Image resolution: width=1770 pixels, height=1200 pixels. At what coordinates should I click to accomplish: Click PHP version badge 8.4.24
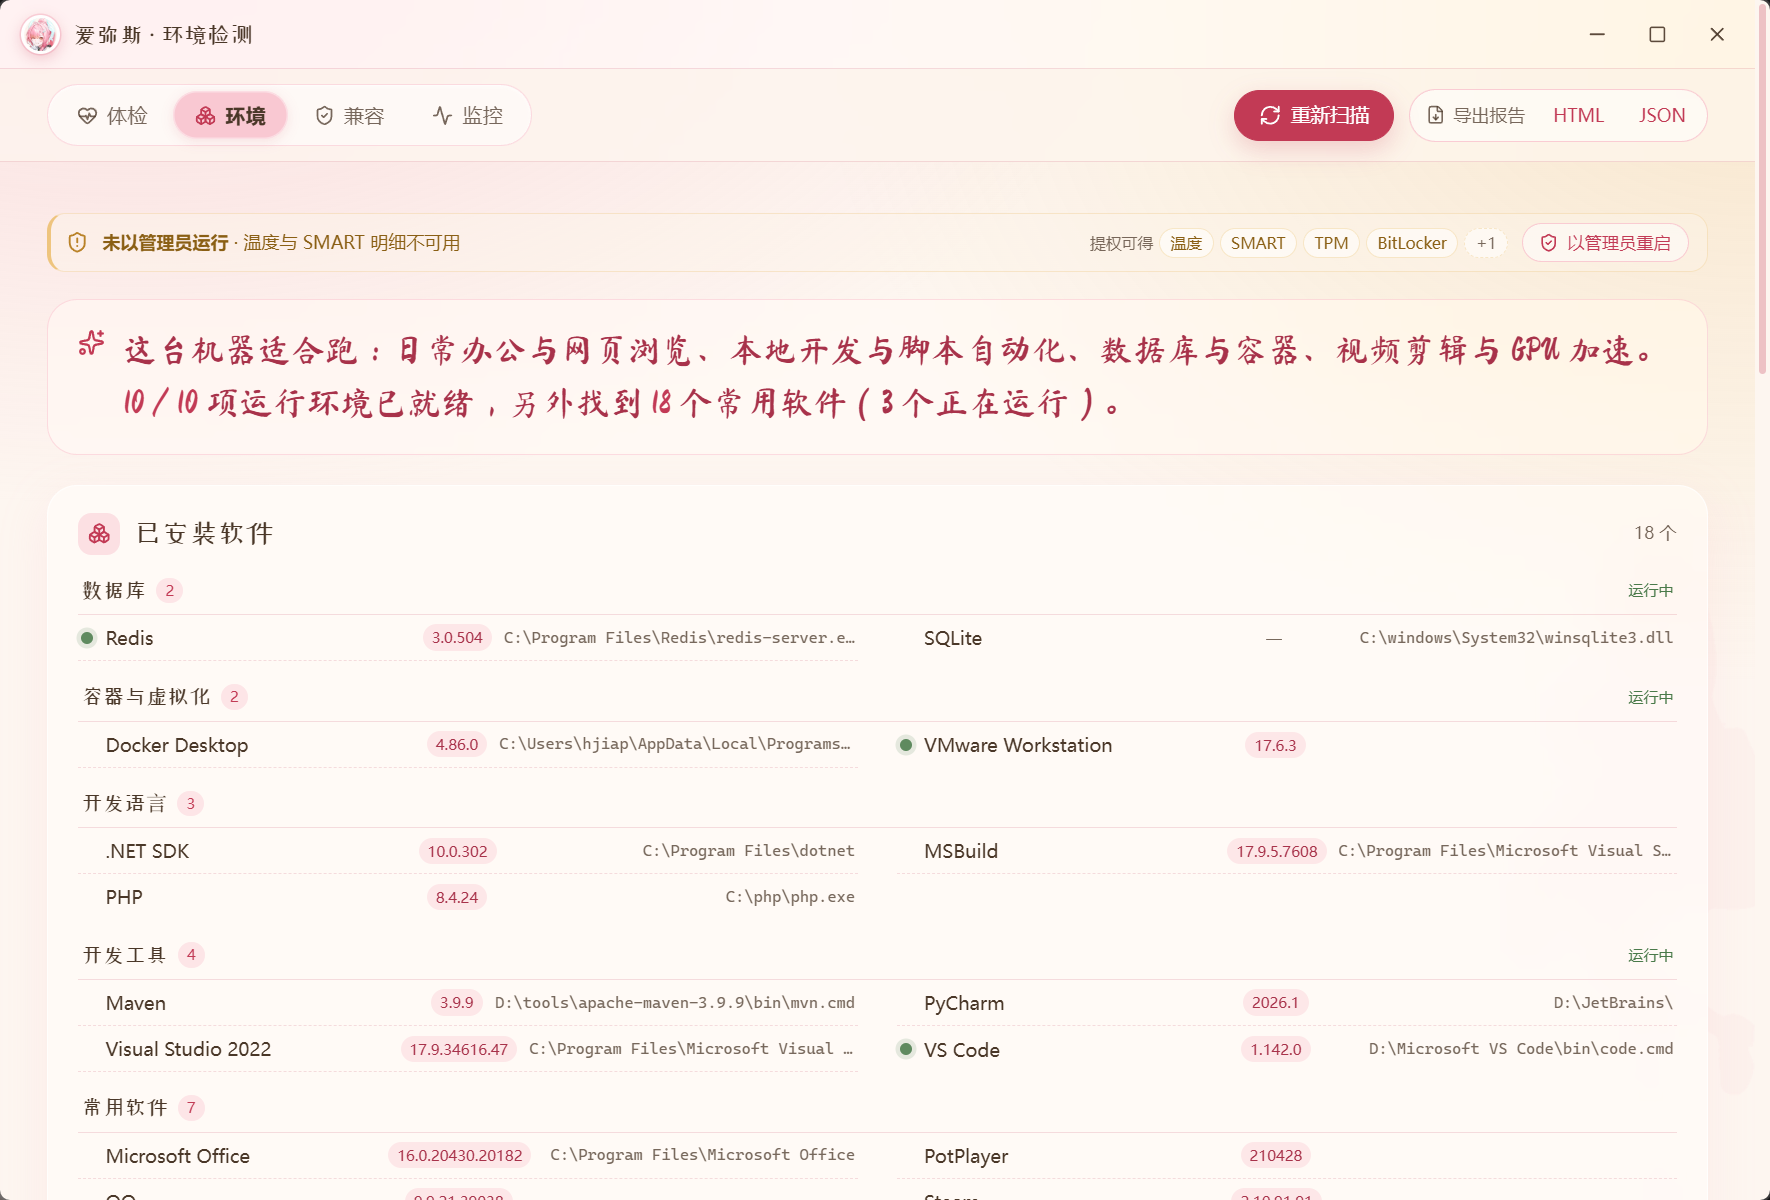457,897
